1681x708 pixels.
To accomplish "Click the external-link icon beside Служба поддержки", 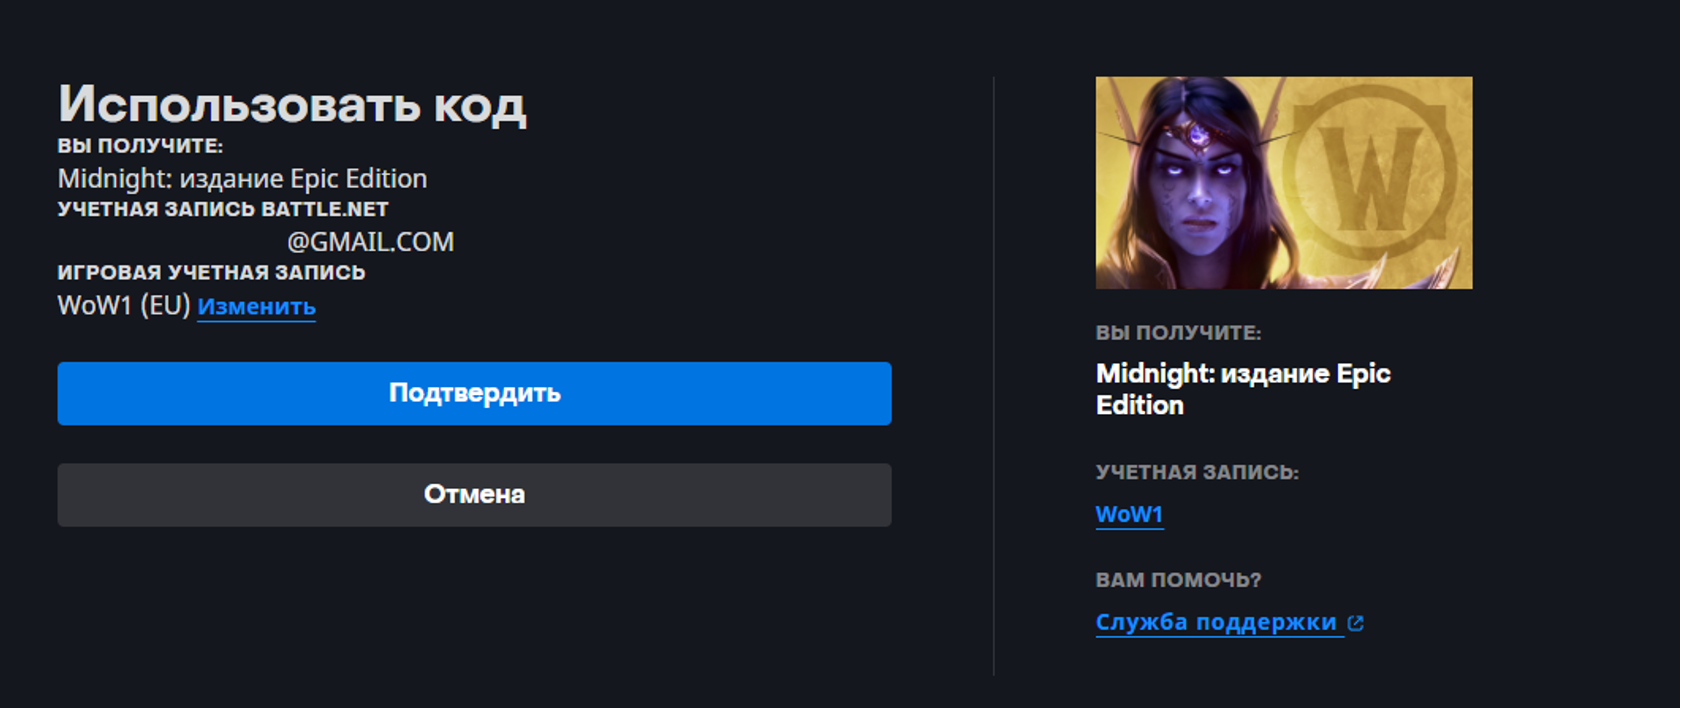I will pos(1356,623).
